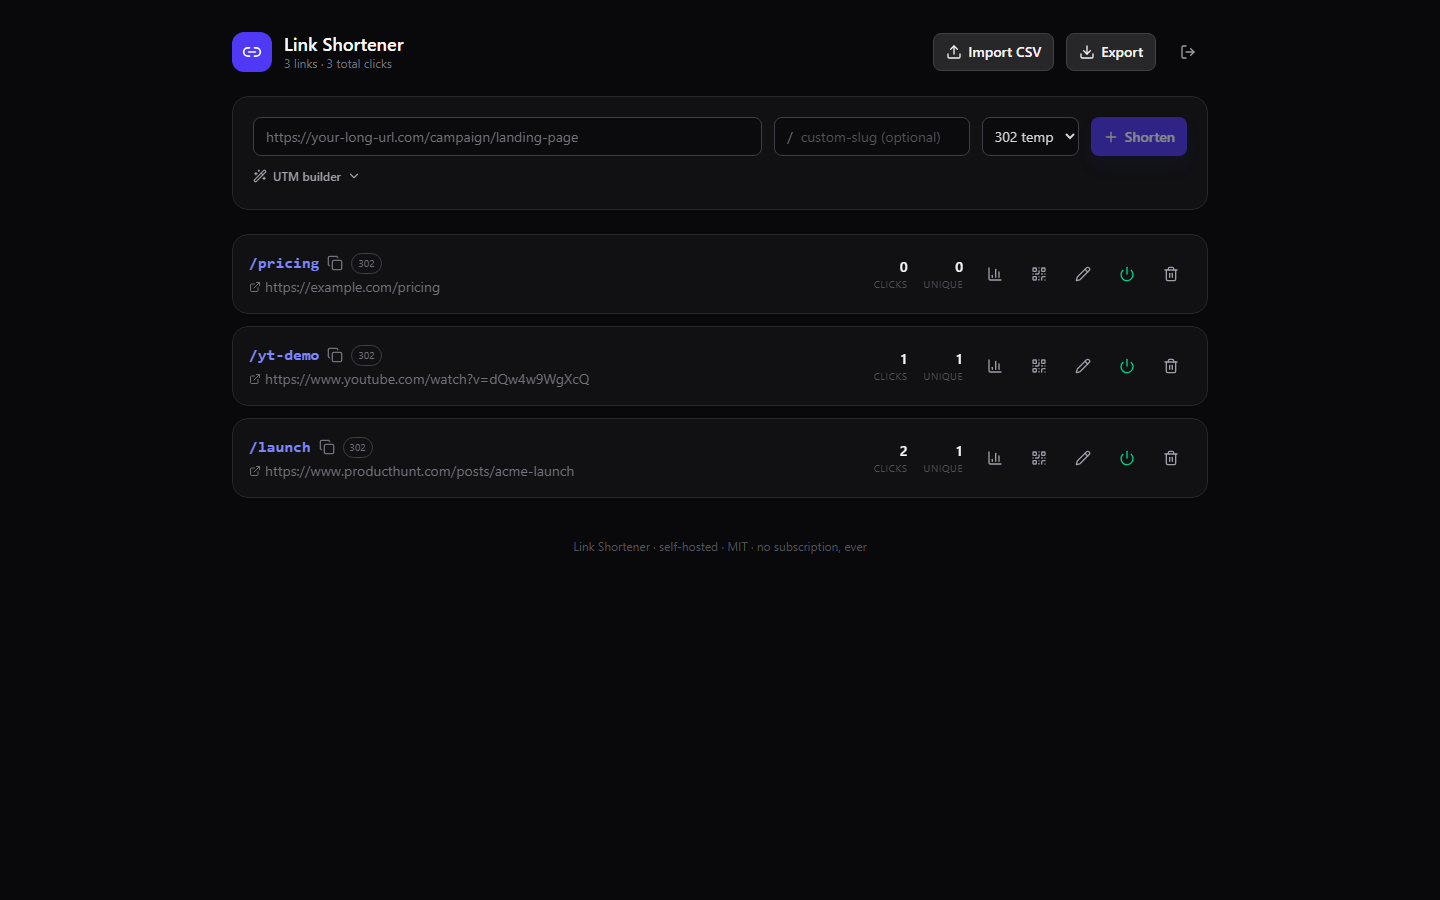Copy the /pricing short link

click(x=335, y=263)
